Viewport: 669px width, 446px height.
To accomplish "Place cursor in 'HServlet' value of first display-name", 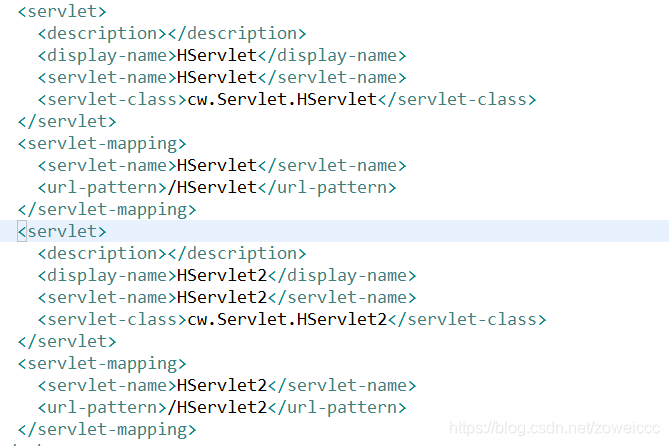I will coord(217,55).
